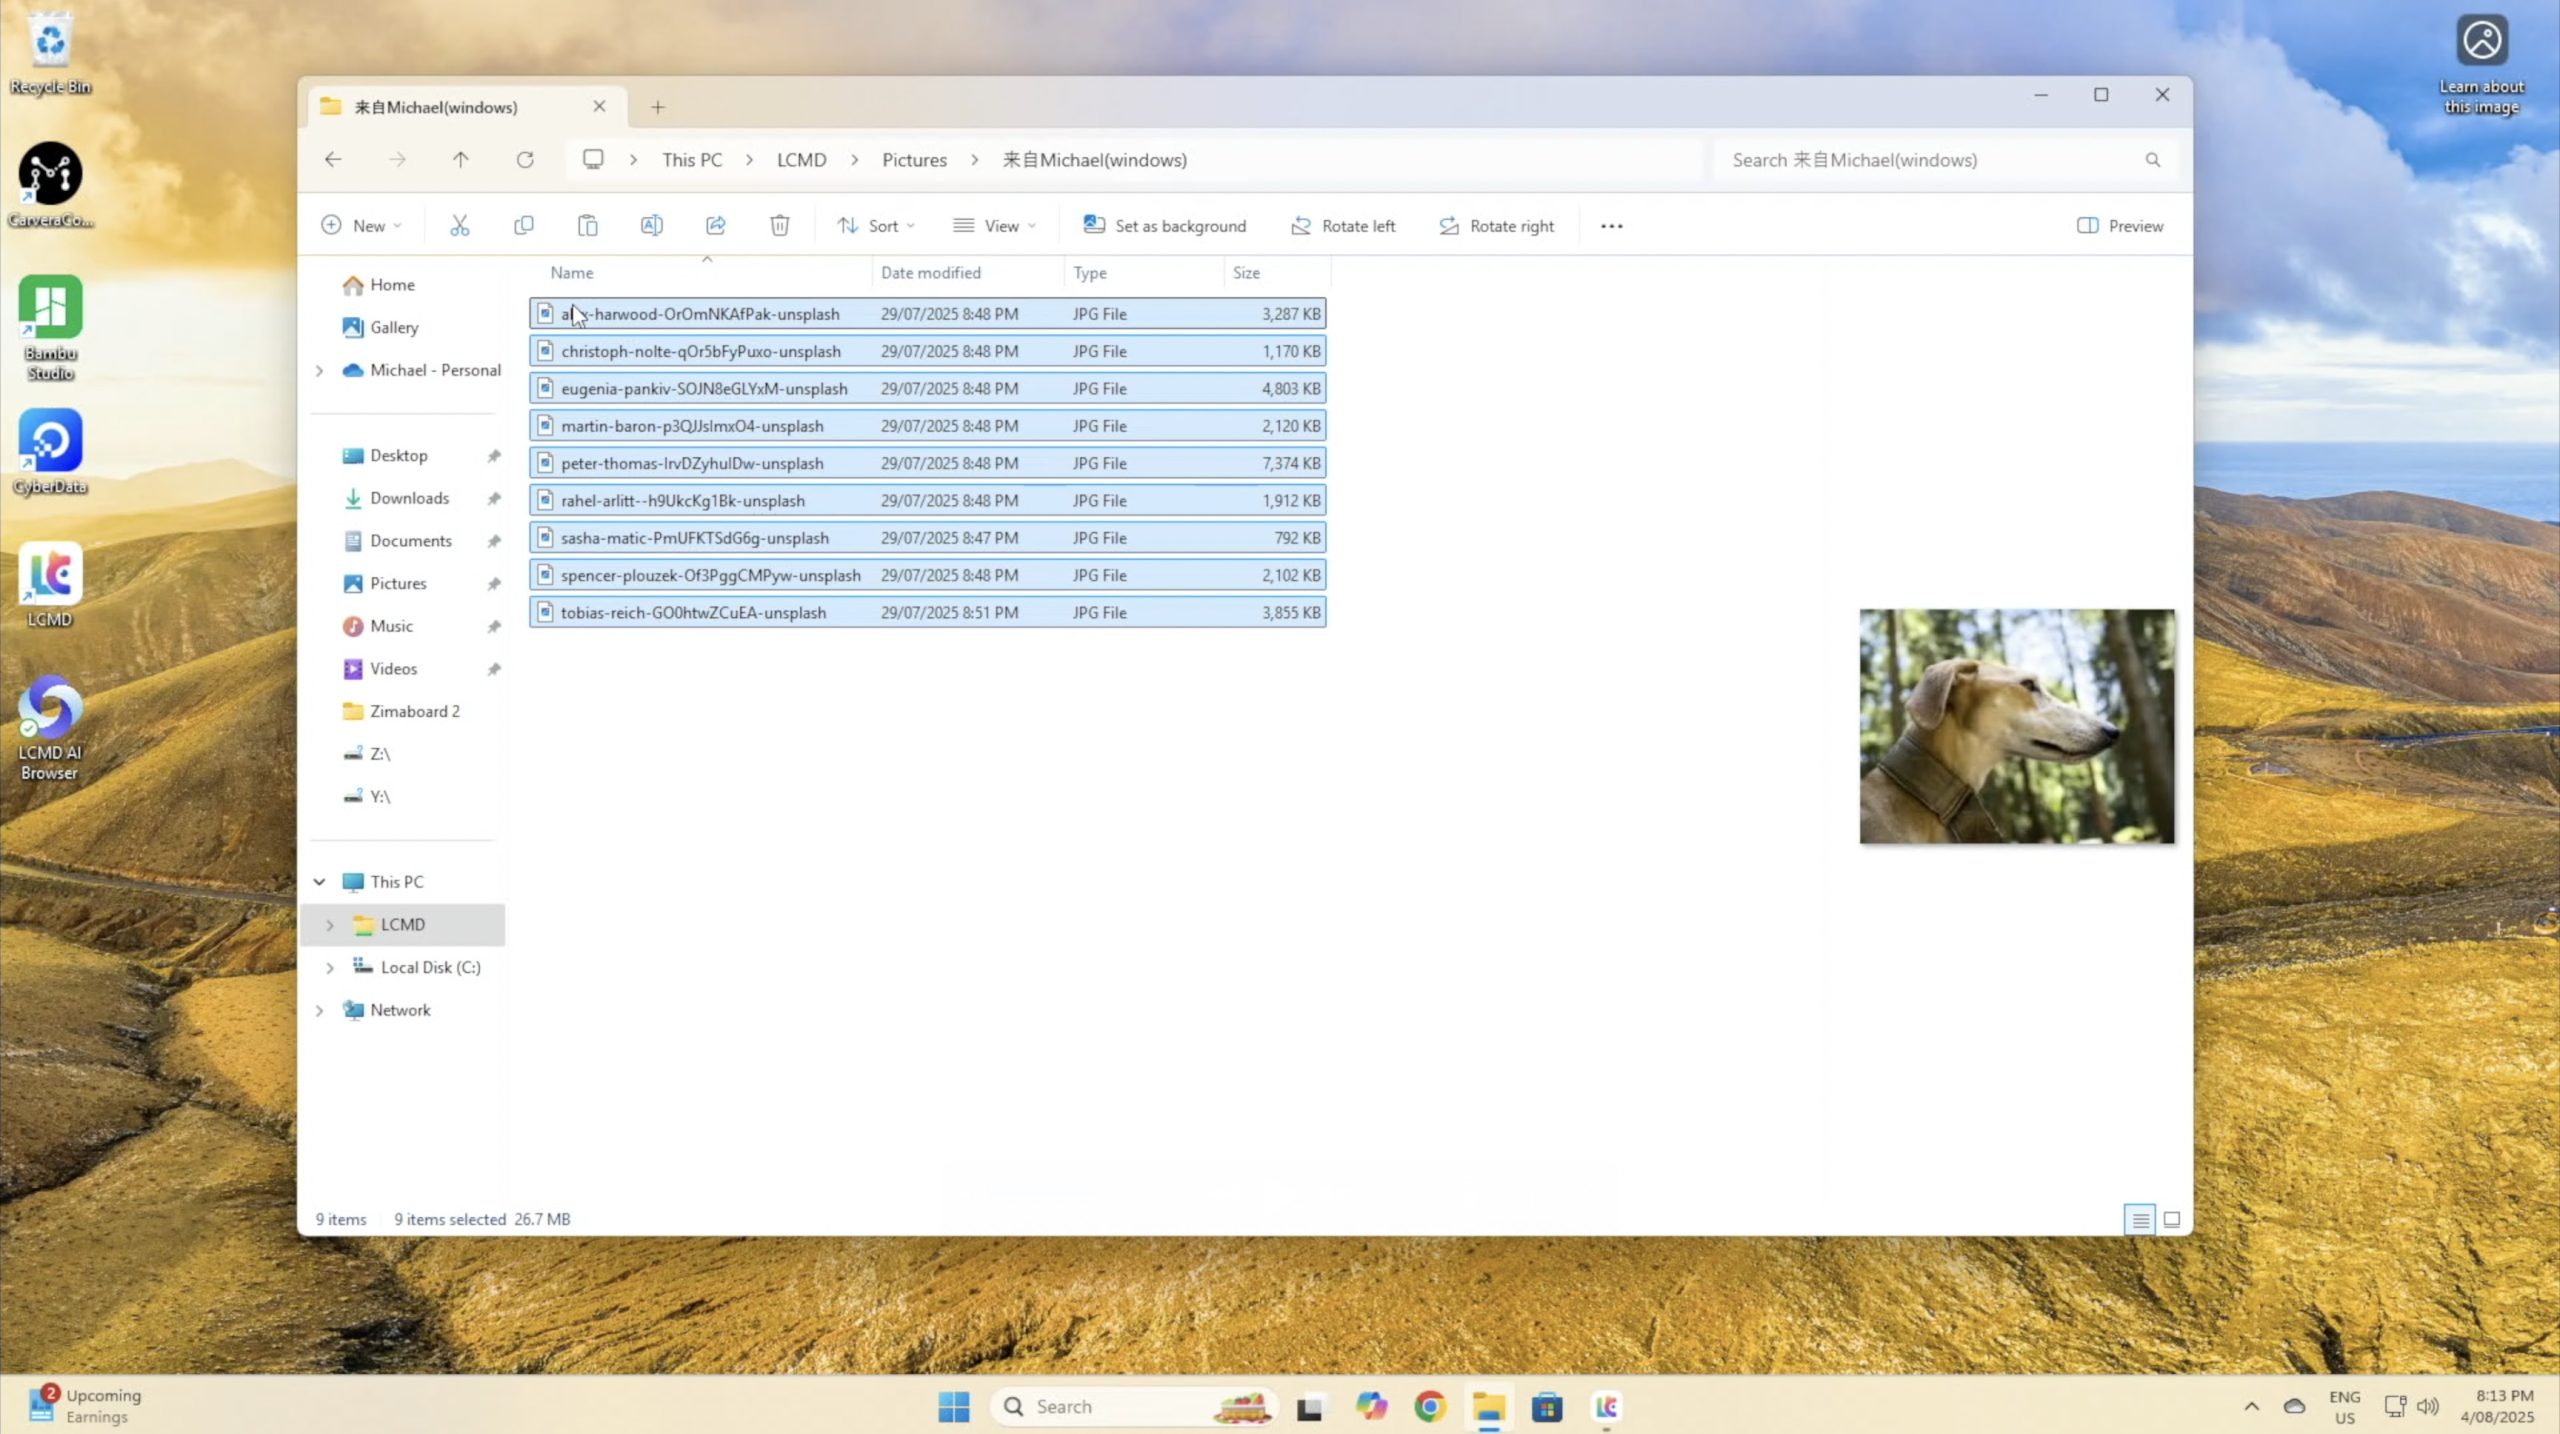Open Google Chrome from the taskbar

click(1430, 1407)
